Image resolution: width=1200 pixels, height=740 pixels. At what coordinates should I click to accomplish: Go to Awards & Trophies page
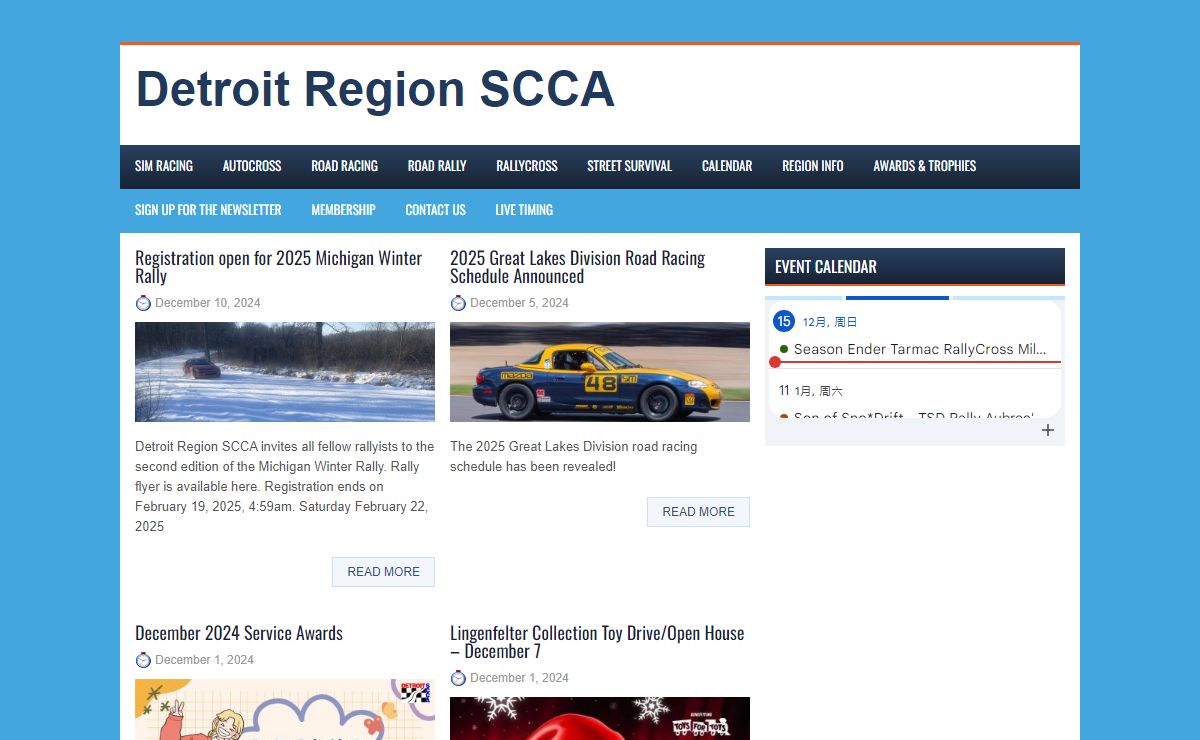tap(925, 166)
